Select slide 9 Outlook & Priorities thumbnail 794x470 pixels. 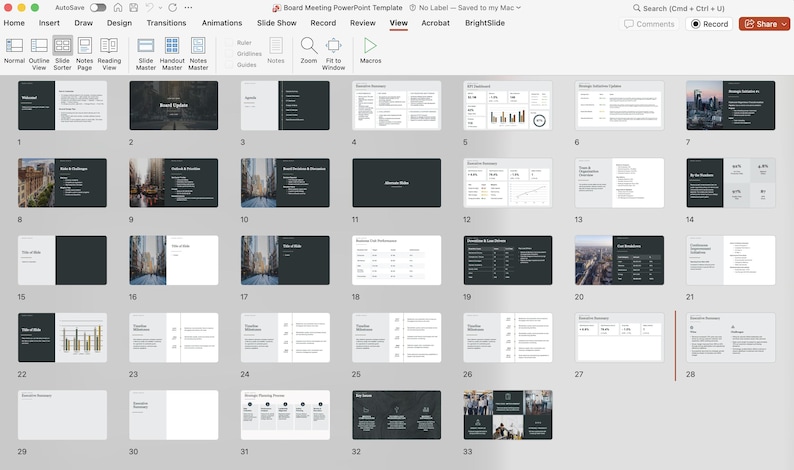(174, 183)
